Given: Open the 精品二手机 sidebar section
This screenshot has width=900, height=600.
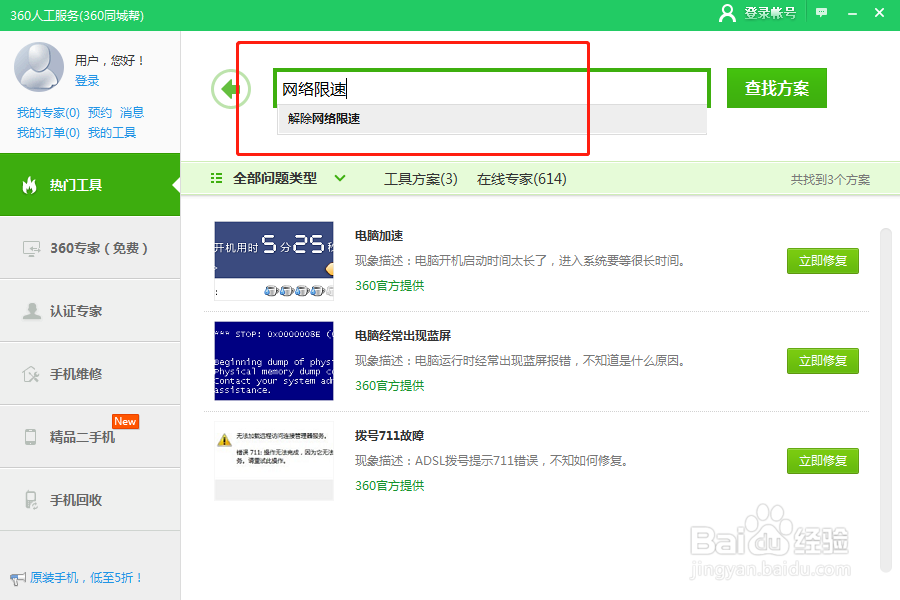Looking at the screenshot, I should (x=90, y=437).
